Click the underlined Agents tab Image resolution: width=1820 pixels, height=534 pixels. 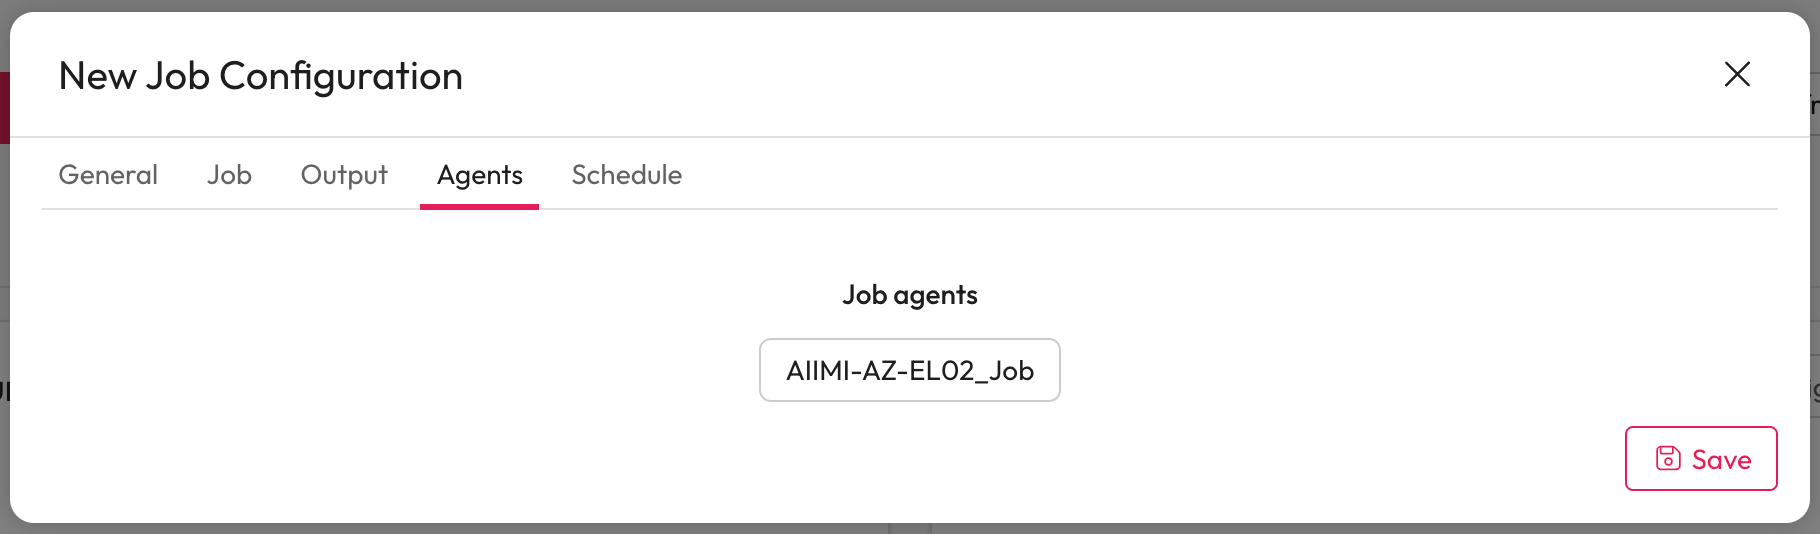click(480, 175)
